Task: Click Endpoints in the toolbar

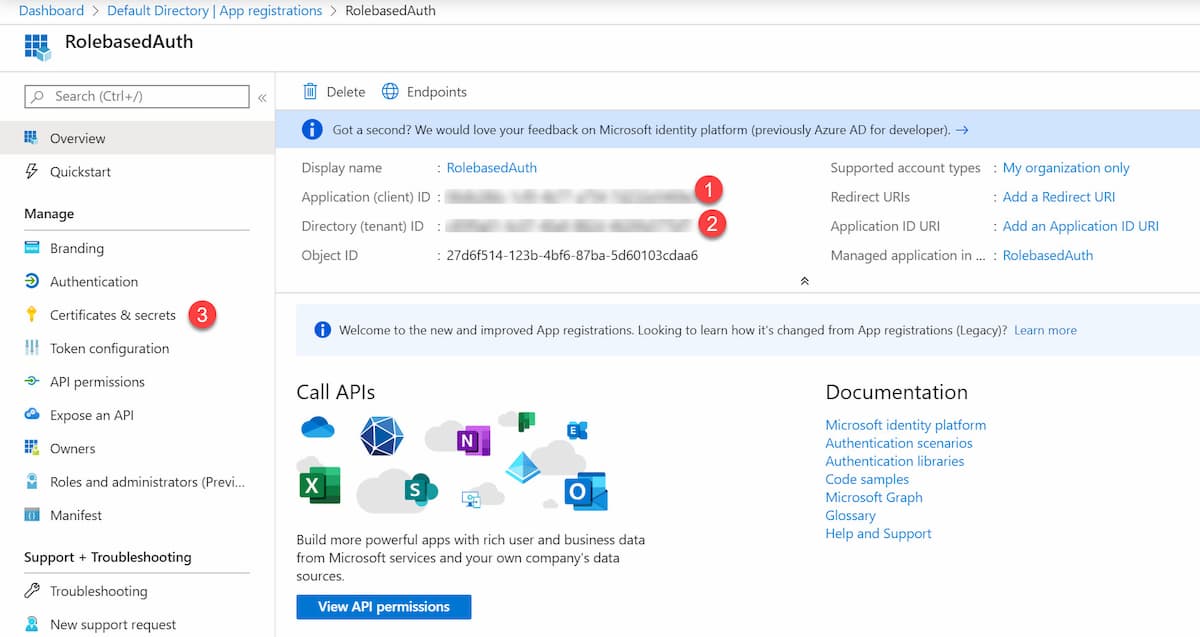Action: point(424,91)
